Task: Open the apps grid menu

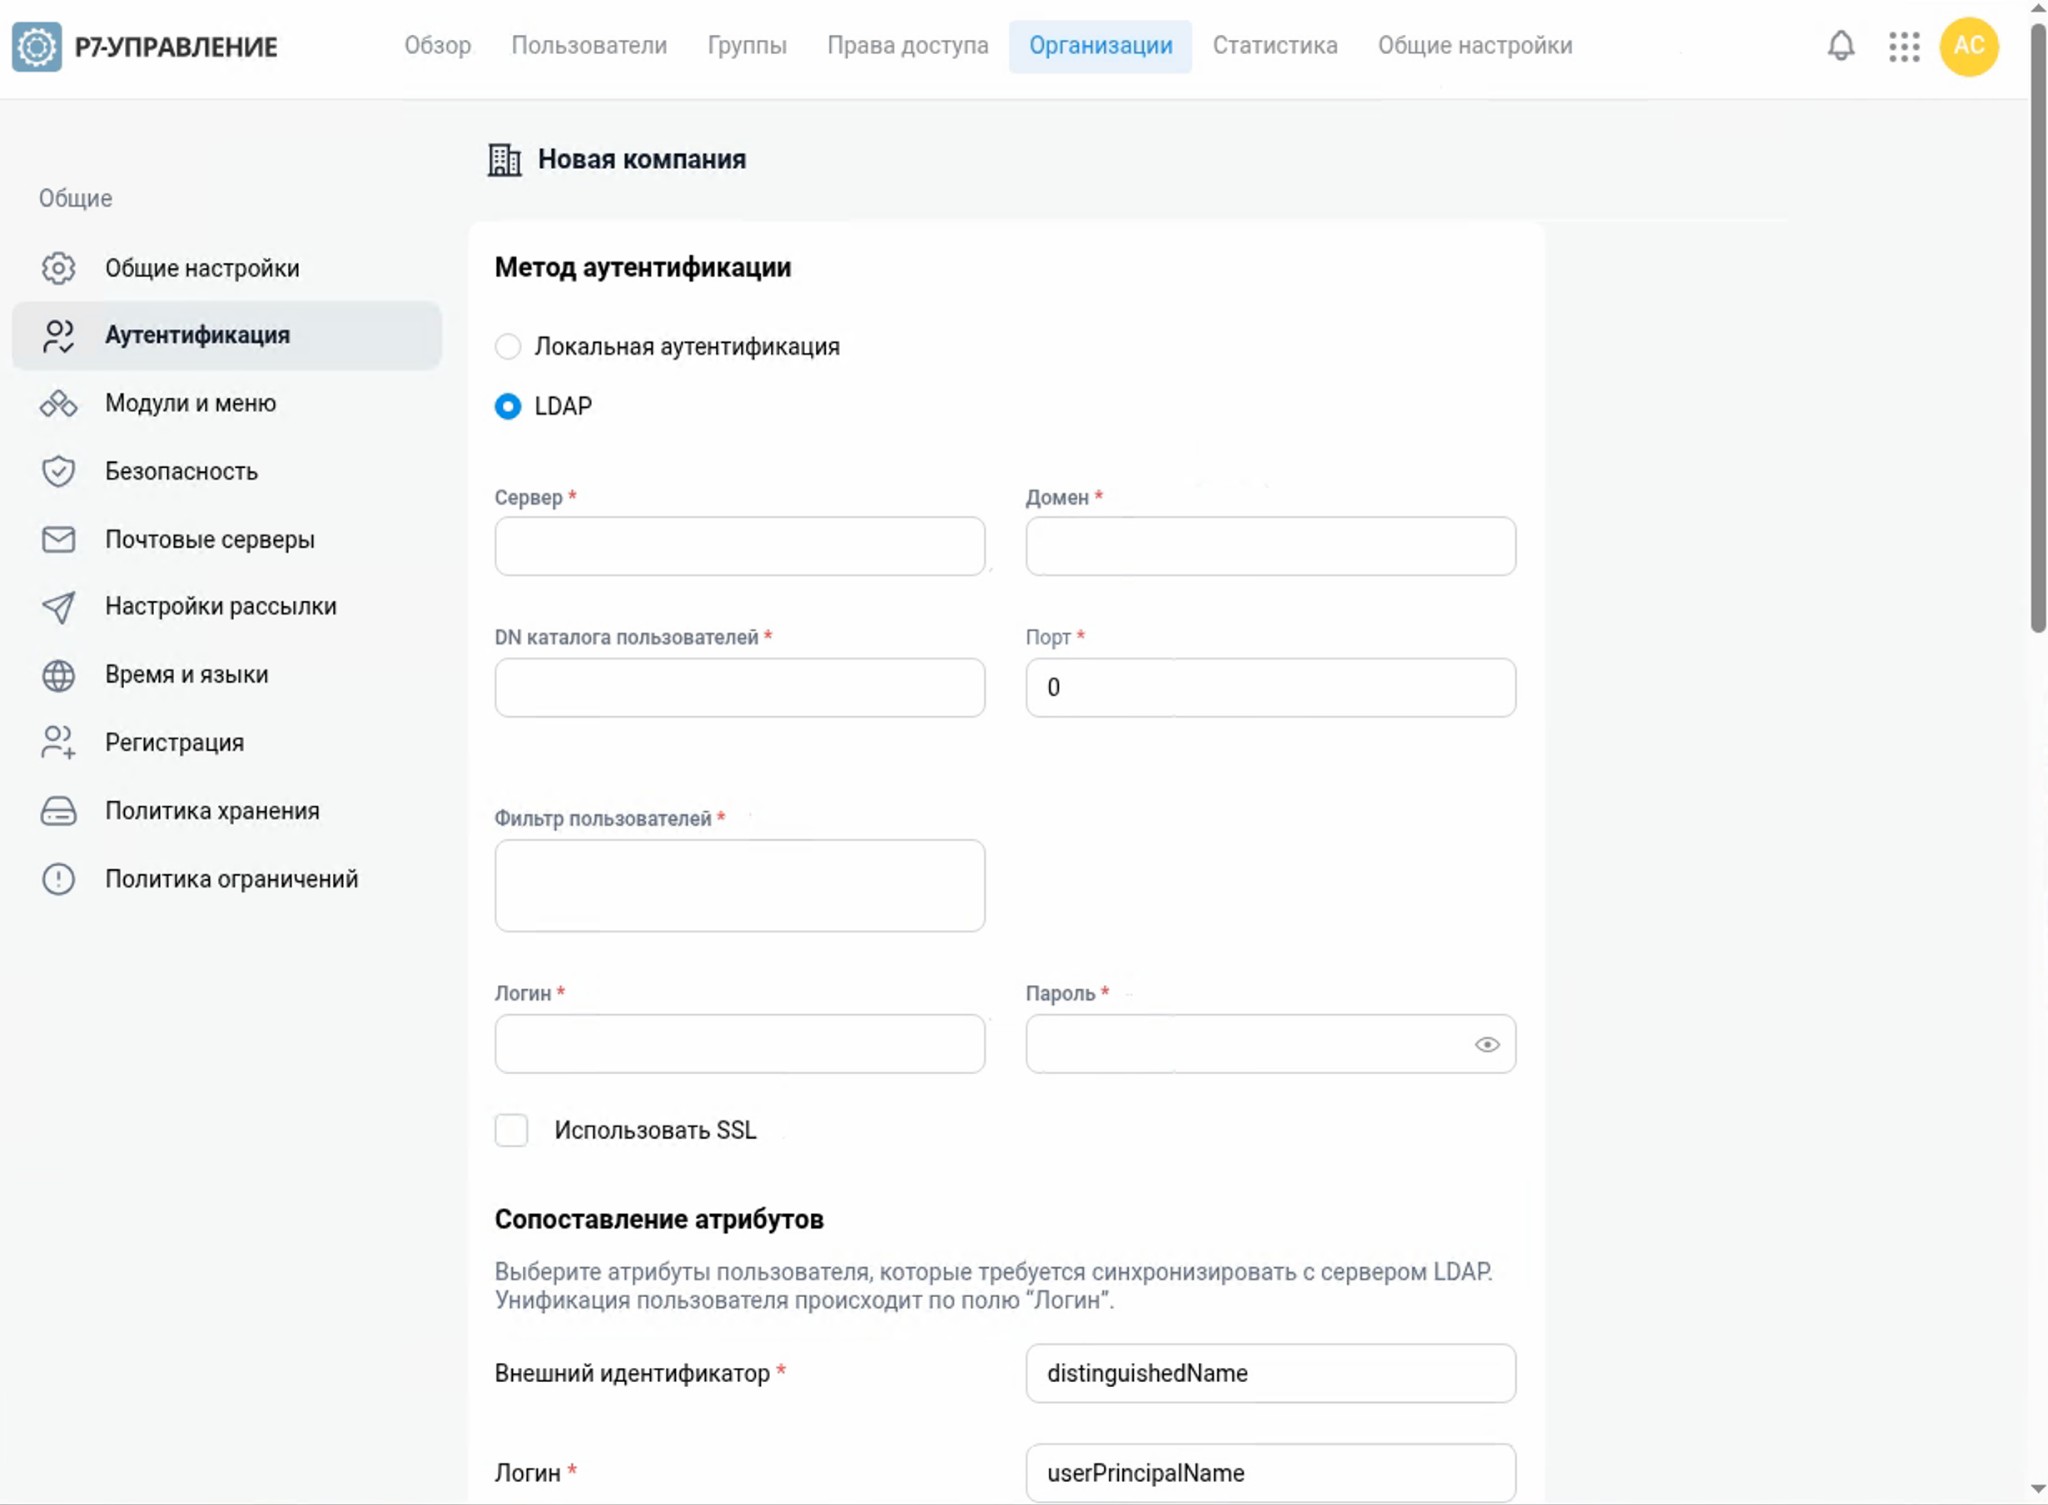Action: click(1904, 46)
